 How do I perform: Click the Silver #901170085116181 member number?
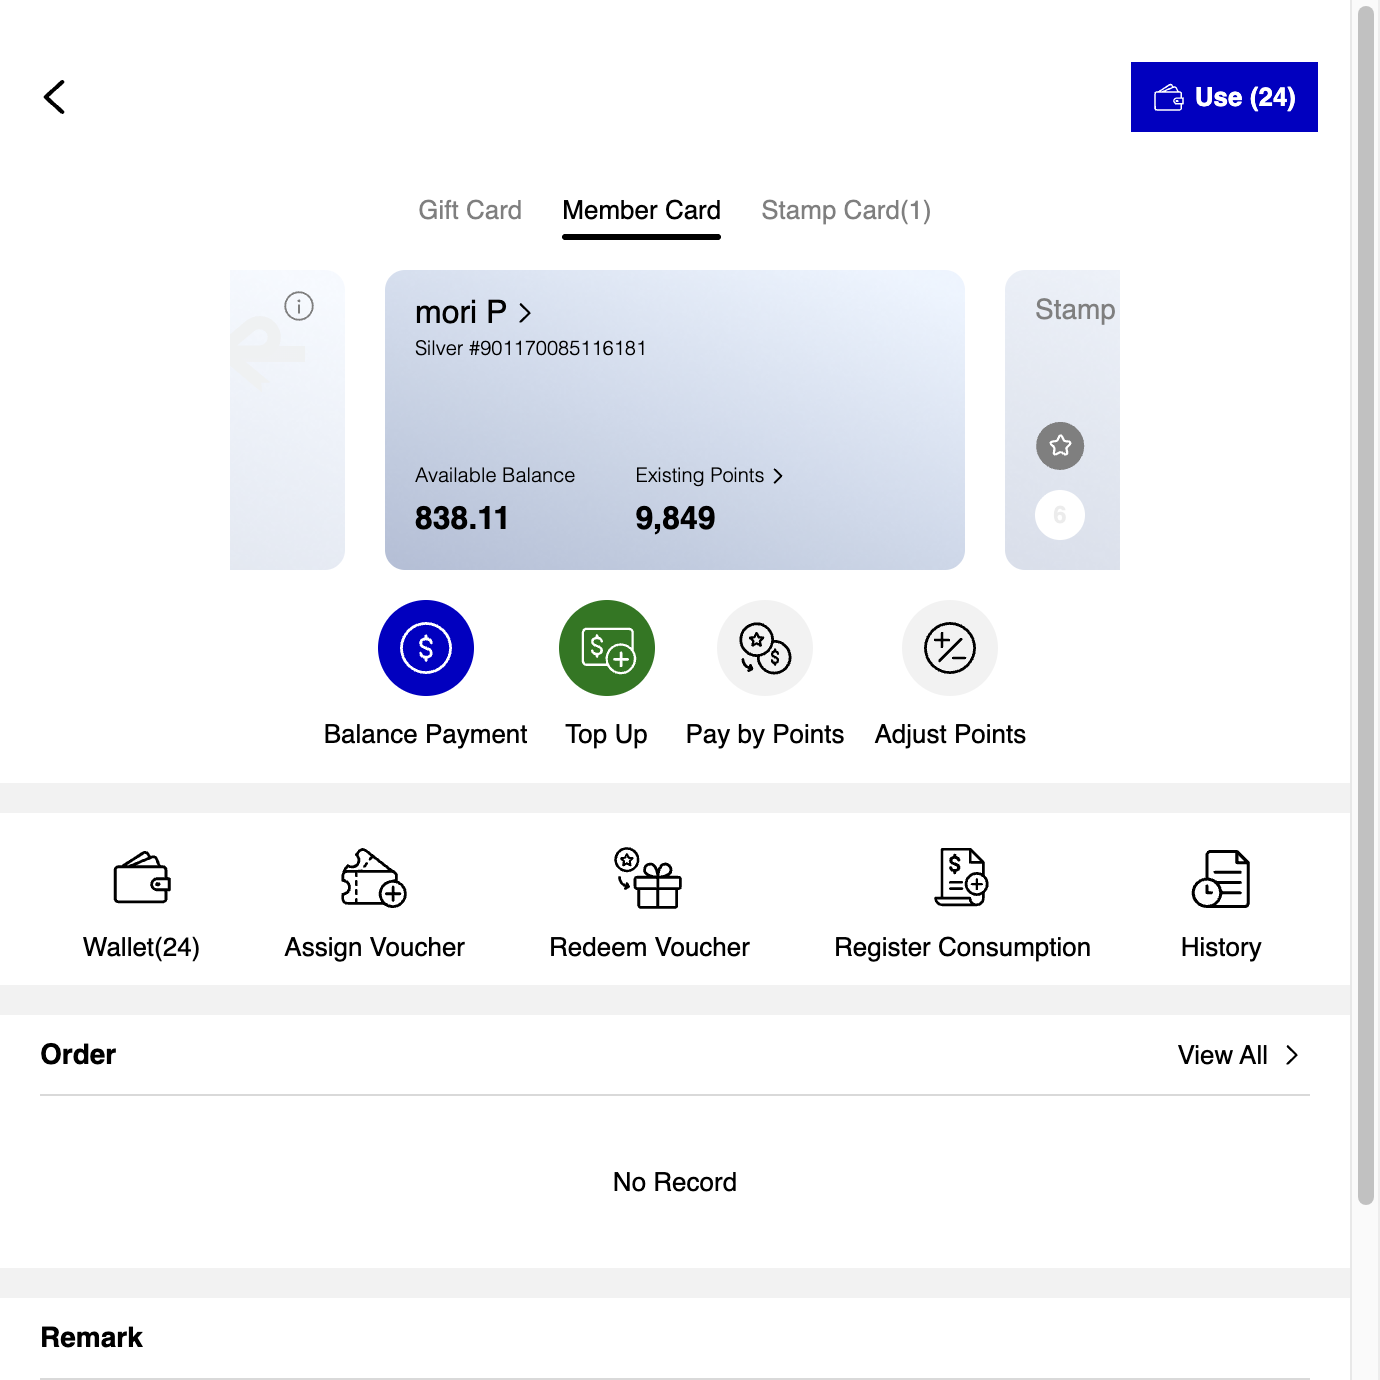531,348
